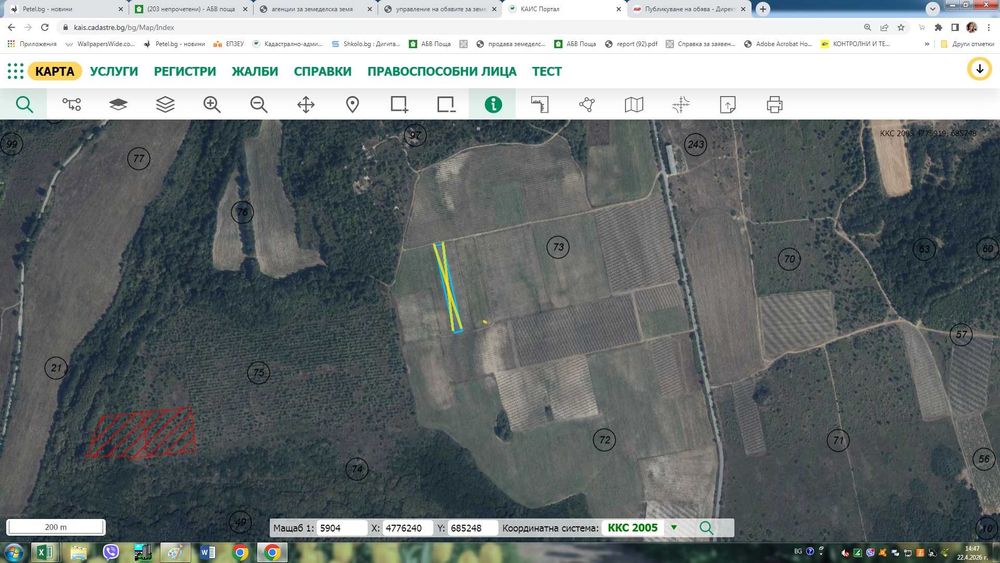The height and width of the screenshot is (563, 1000).
Task: Activate rectangle remove-selection tool
Action: click(446, 104)
